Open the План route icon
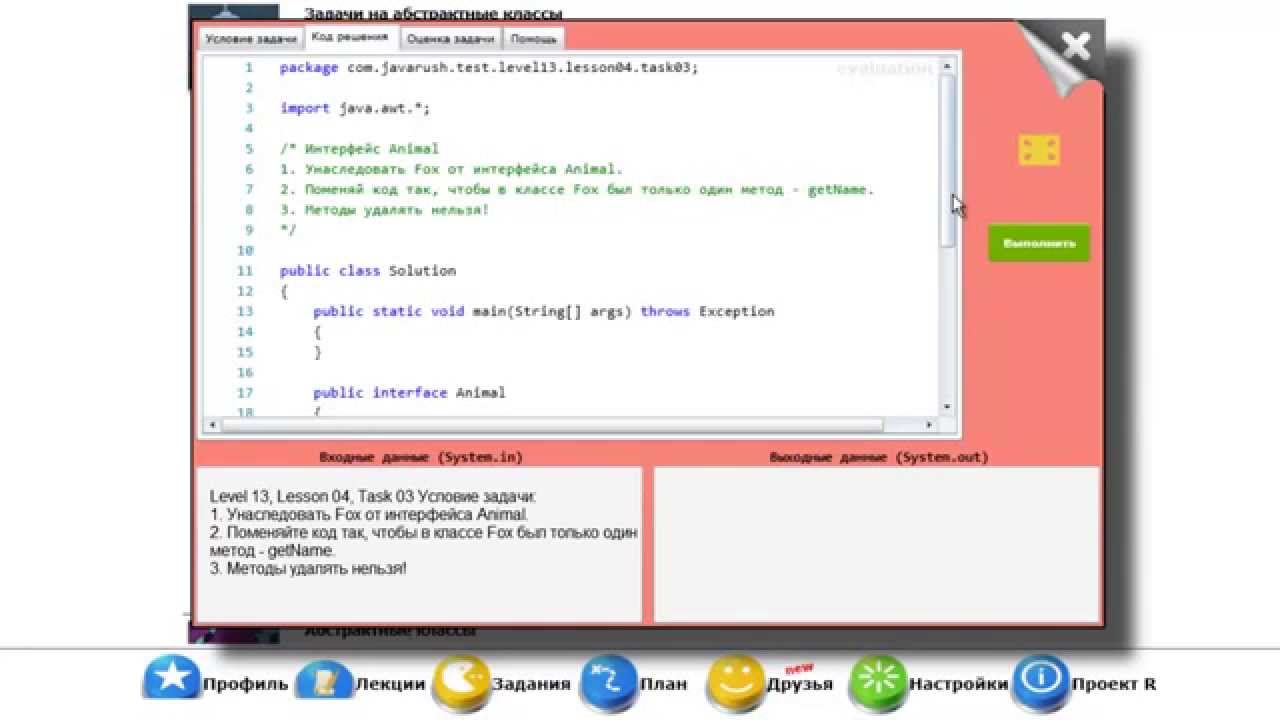 tap(608, 684)
